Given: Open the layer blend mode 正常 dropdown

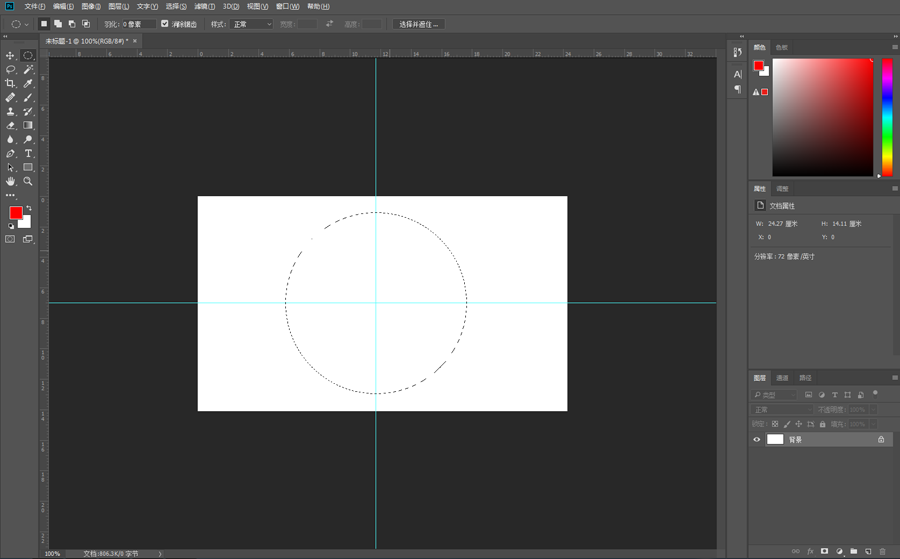Looking at the screenshot, I should (x=782, y=409).
